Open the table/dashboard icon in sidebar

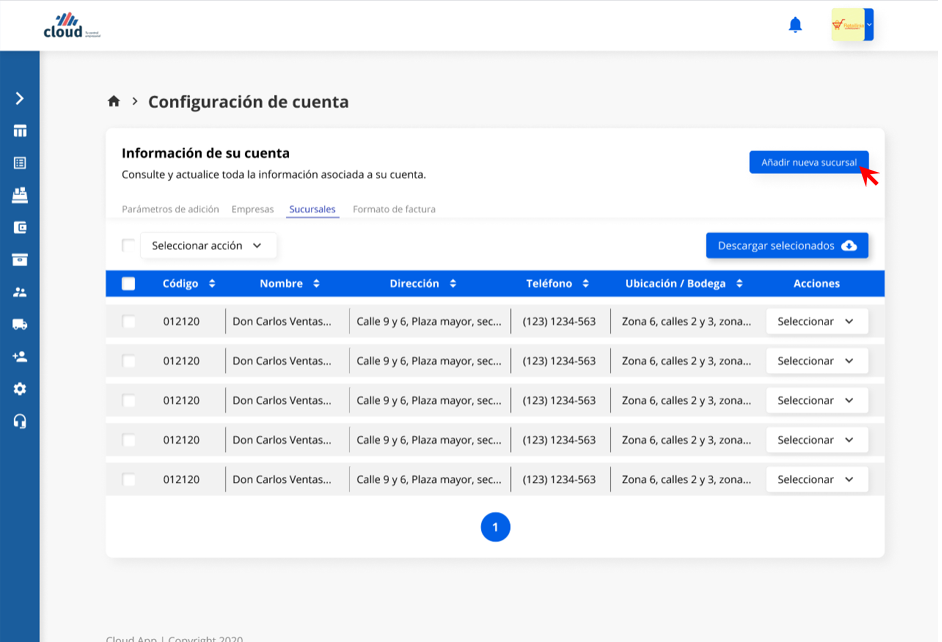(x=20, y=131)
